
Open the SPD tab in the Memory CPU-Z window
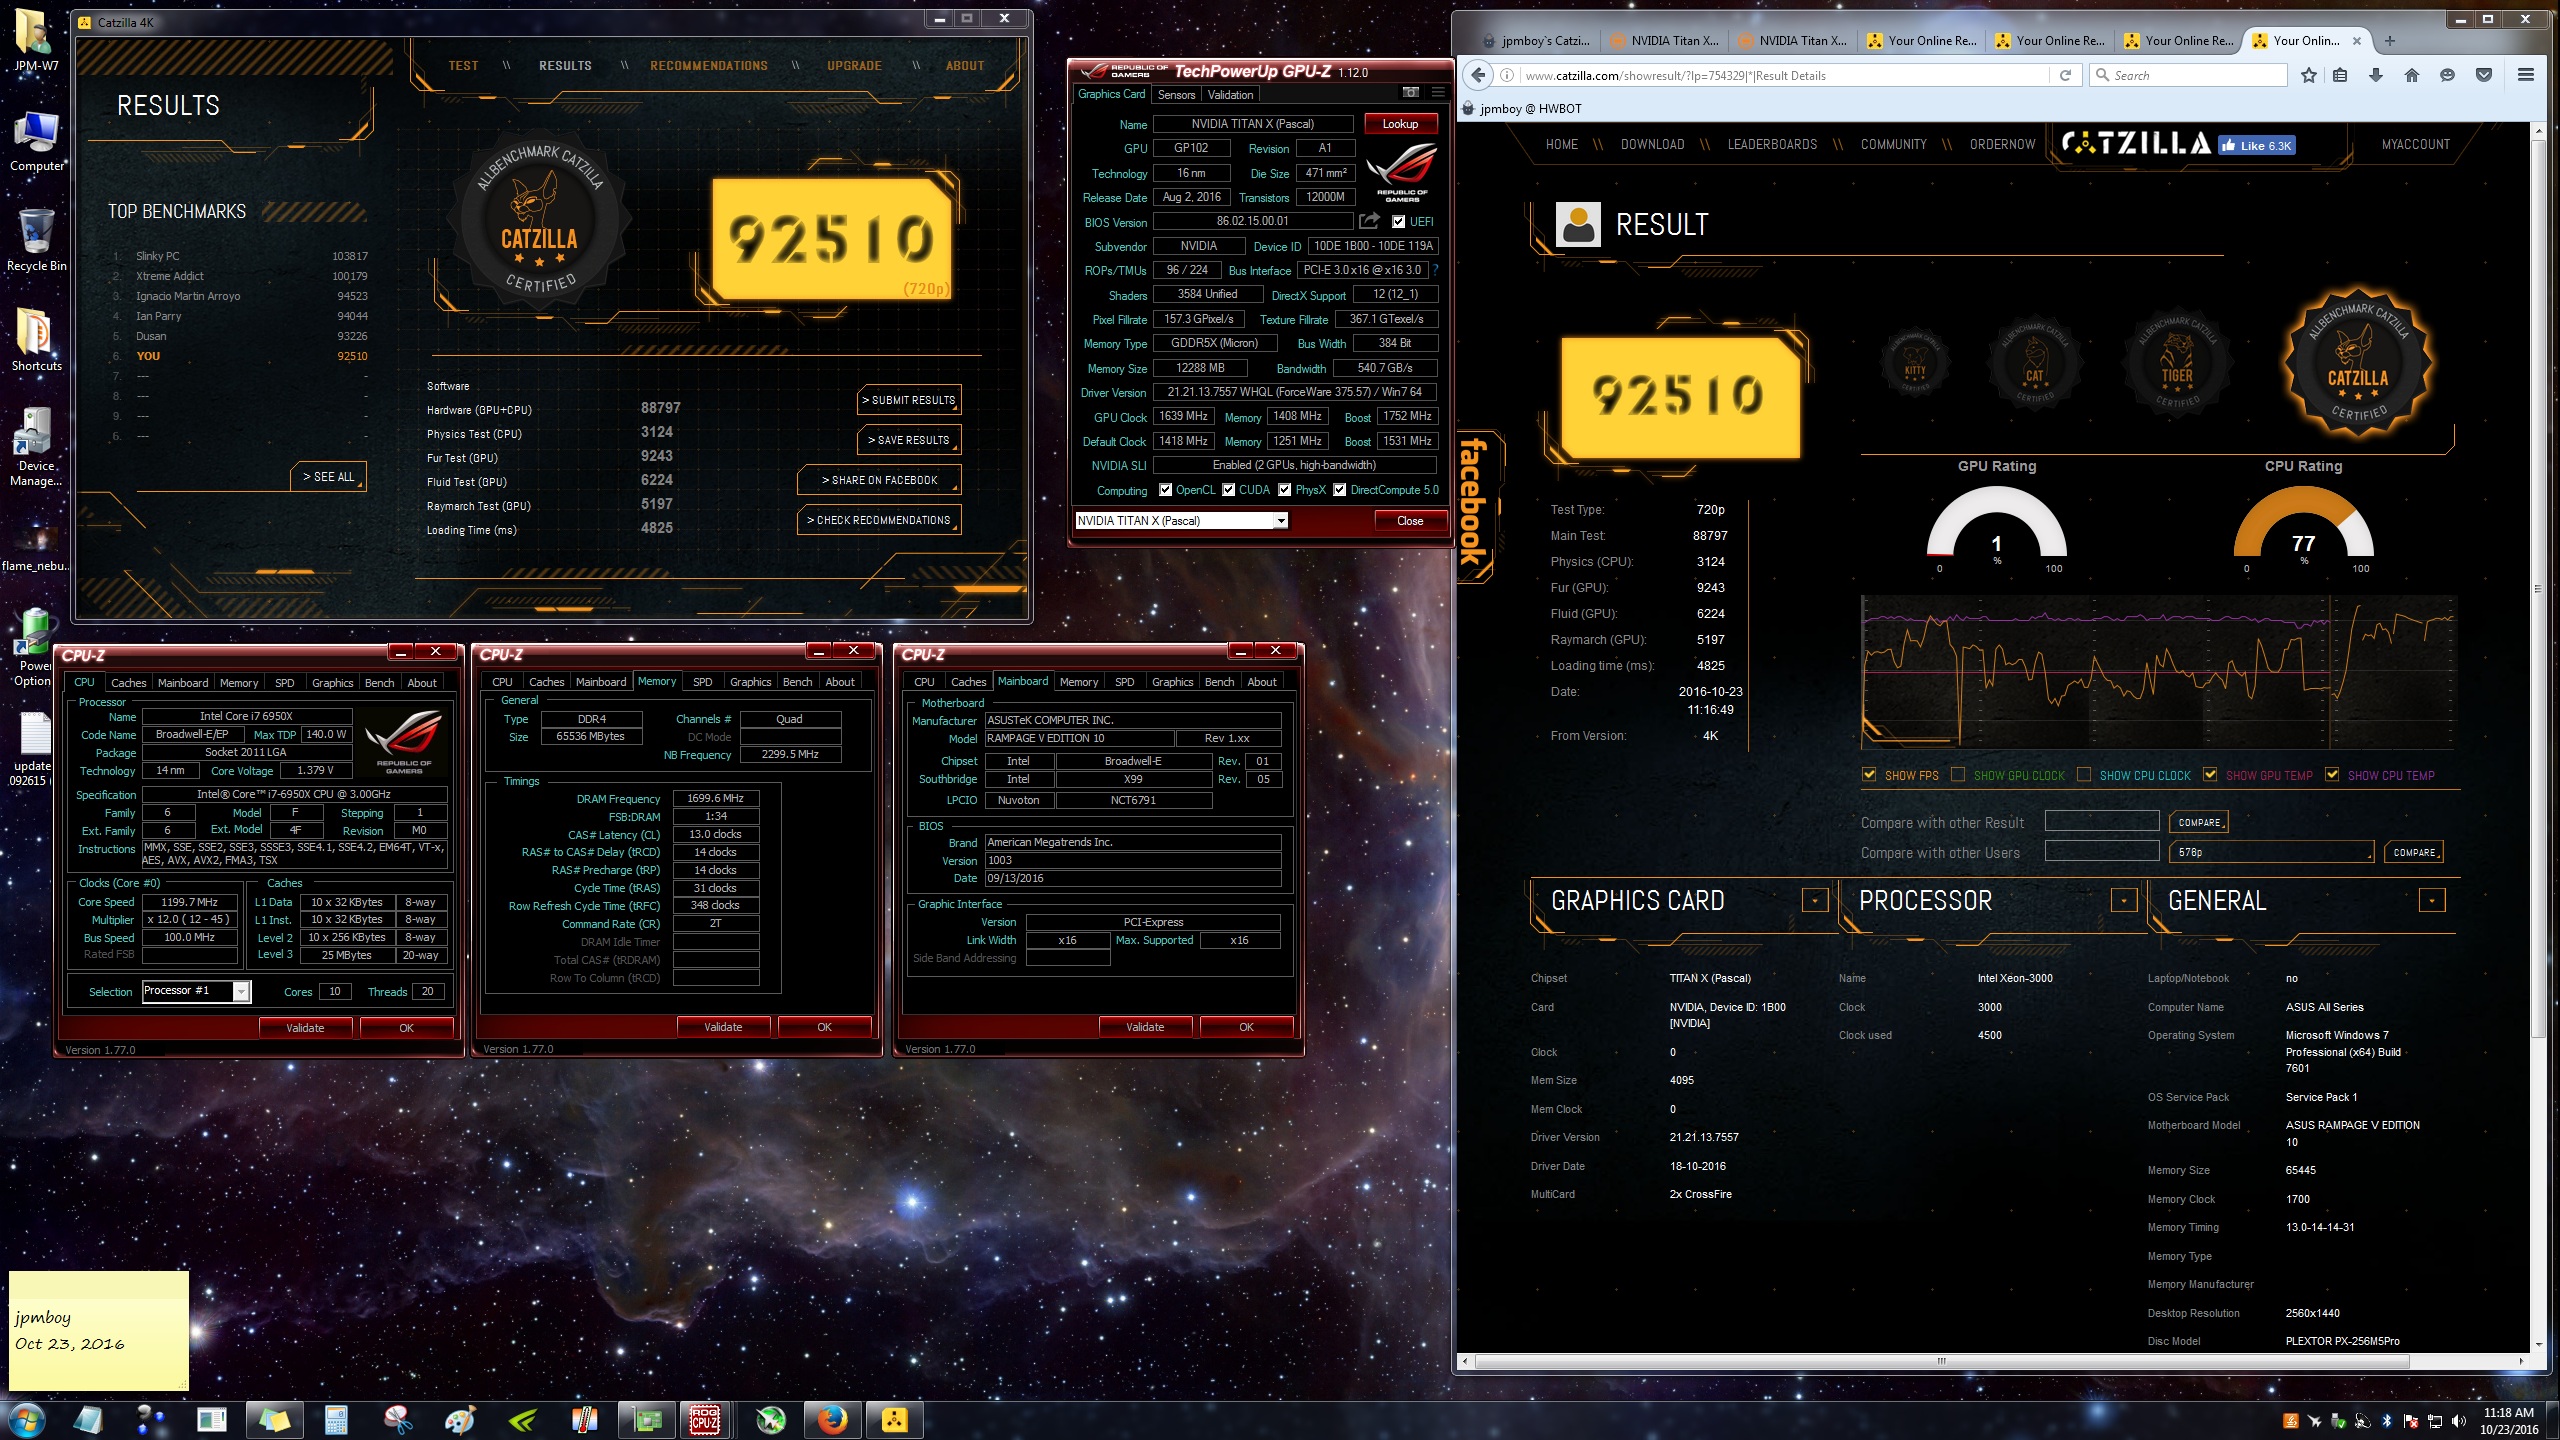coord(703,682)
